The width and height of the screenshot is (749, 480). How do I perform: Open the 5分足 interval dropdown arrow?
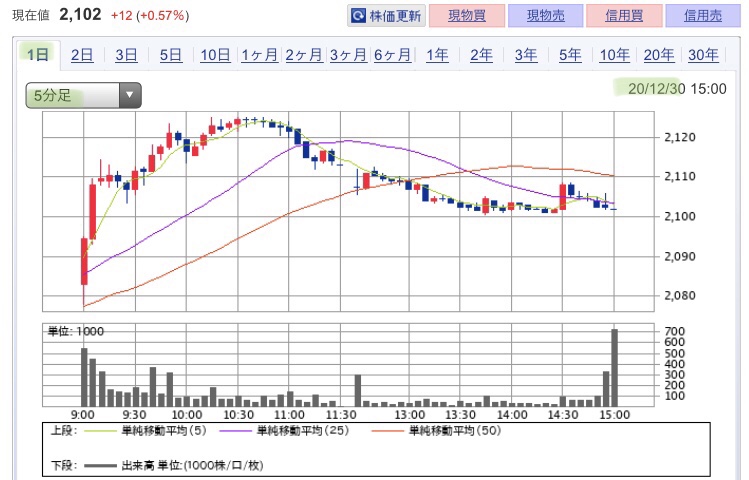[x=129, y=95]
